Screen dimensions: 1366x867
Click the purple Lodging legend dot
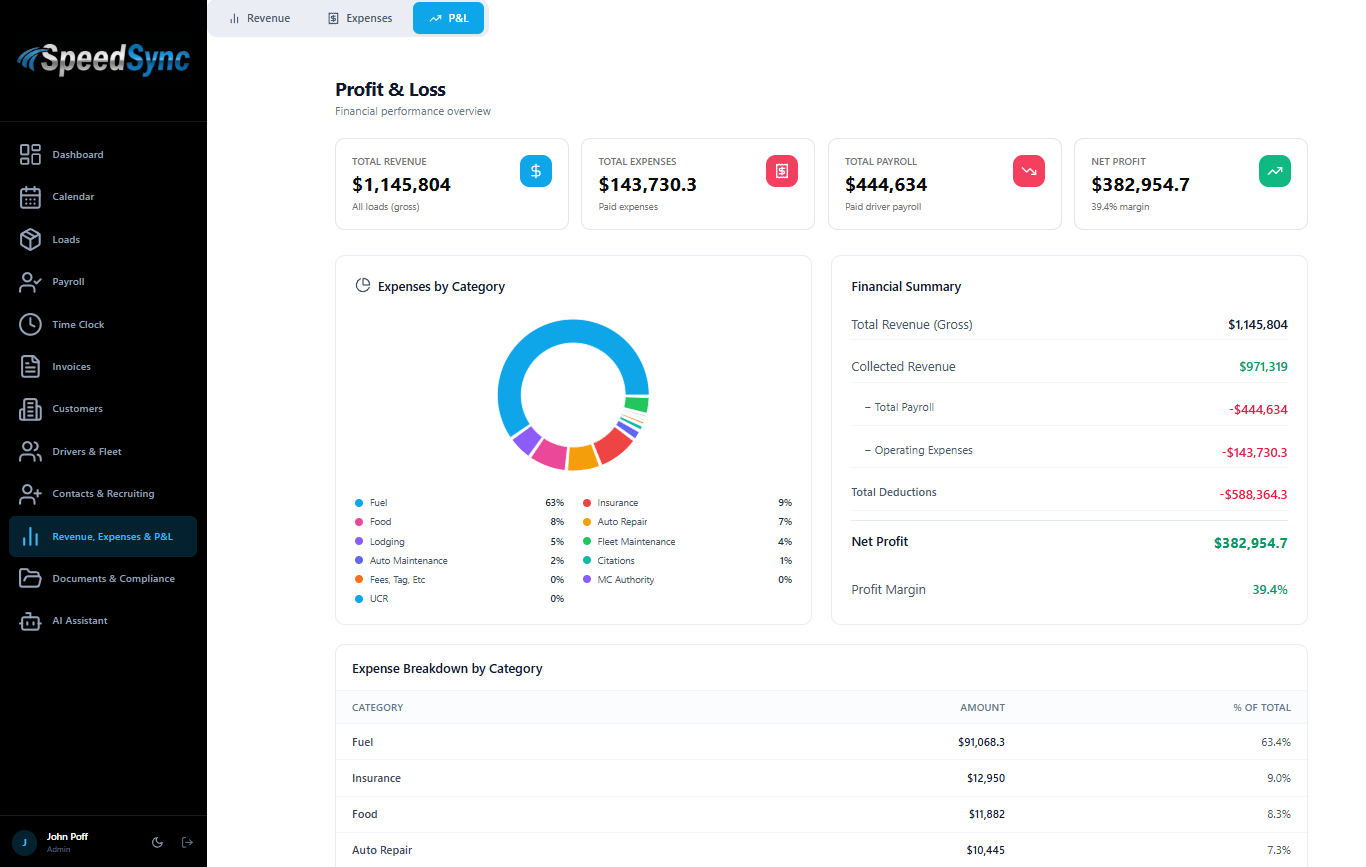tap(359, 541)
